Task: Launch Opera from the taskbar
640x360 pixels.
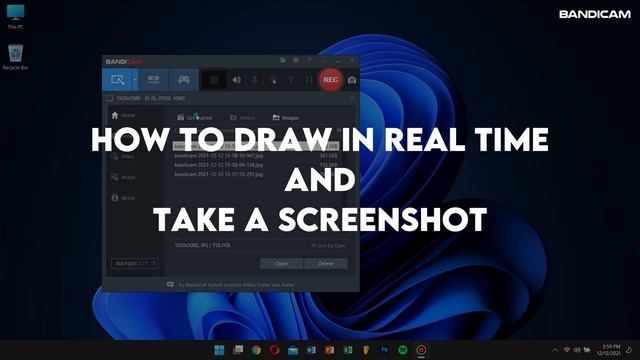Action: coord(275,350)
